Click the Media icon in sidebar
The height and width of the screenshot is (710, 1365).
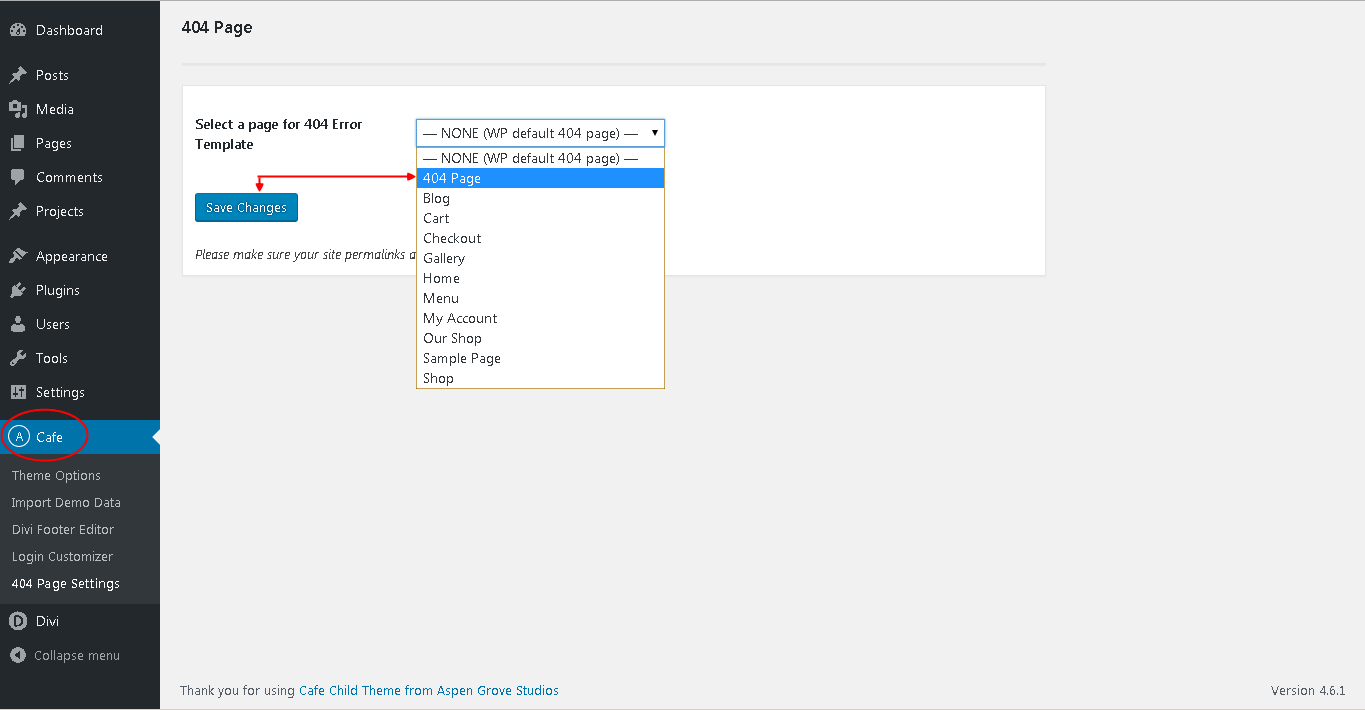[18, 109]
